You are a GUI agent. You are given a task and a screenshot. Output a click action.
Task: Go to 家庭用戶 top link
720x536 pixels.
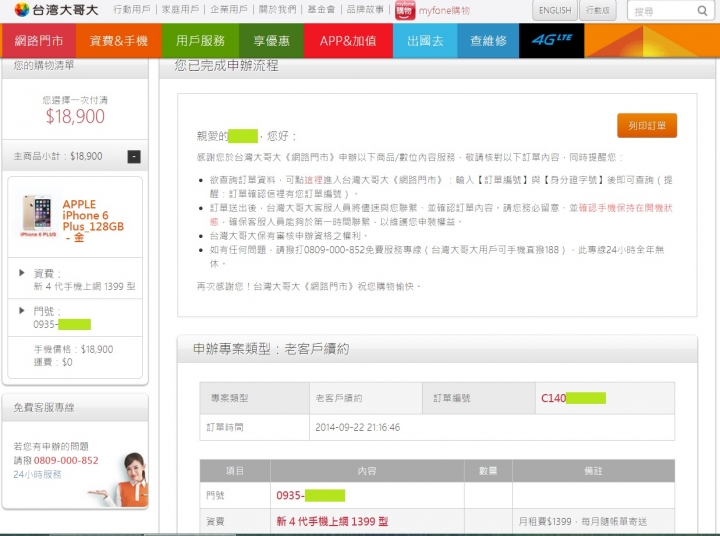pos(180,10)
